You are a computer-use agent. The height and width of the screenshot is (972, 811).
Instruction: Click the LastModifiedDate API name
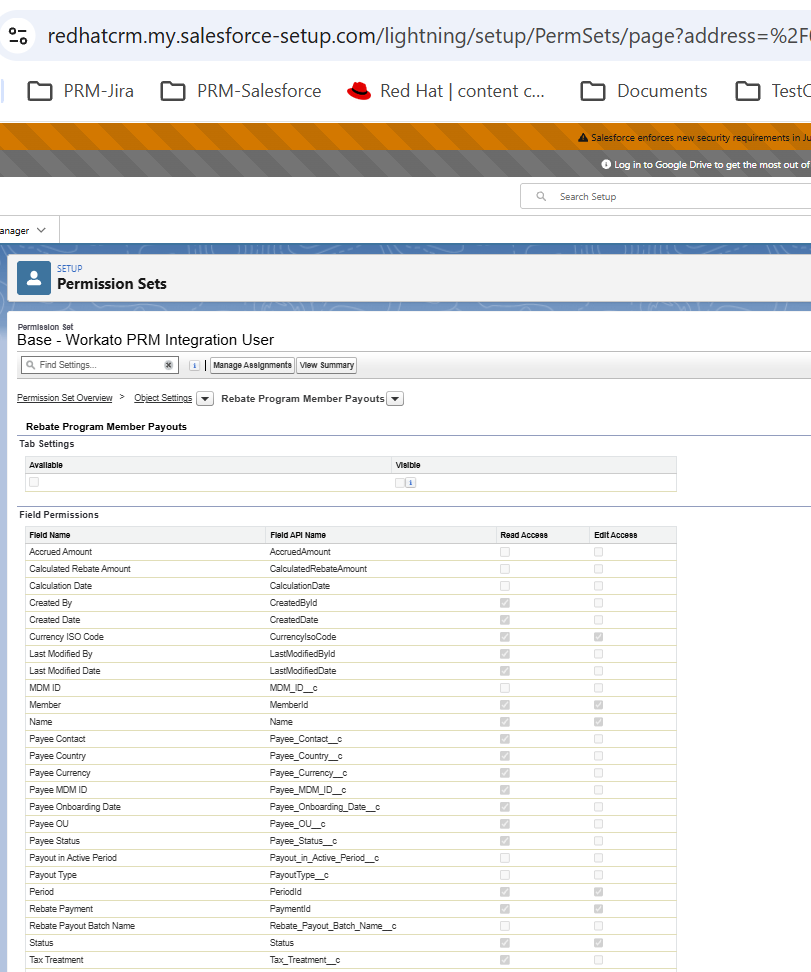tap(303, 671)
